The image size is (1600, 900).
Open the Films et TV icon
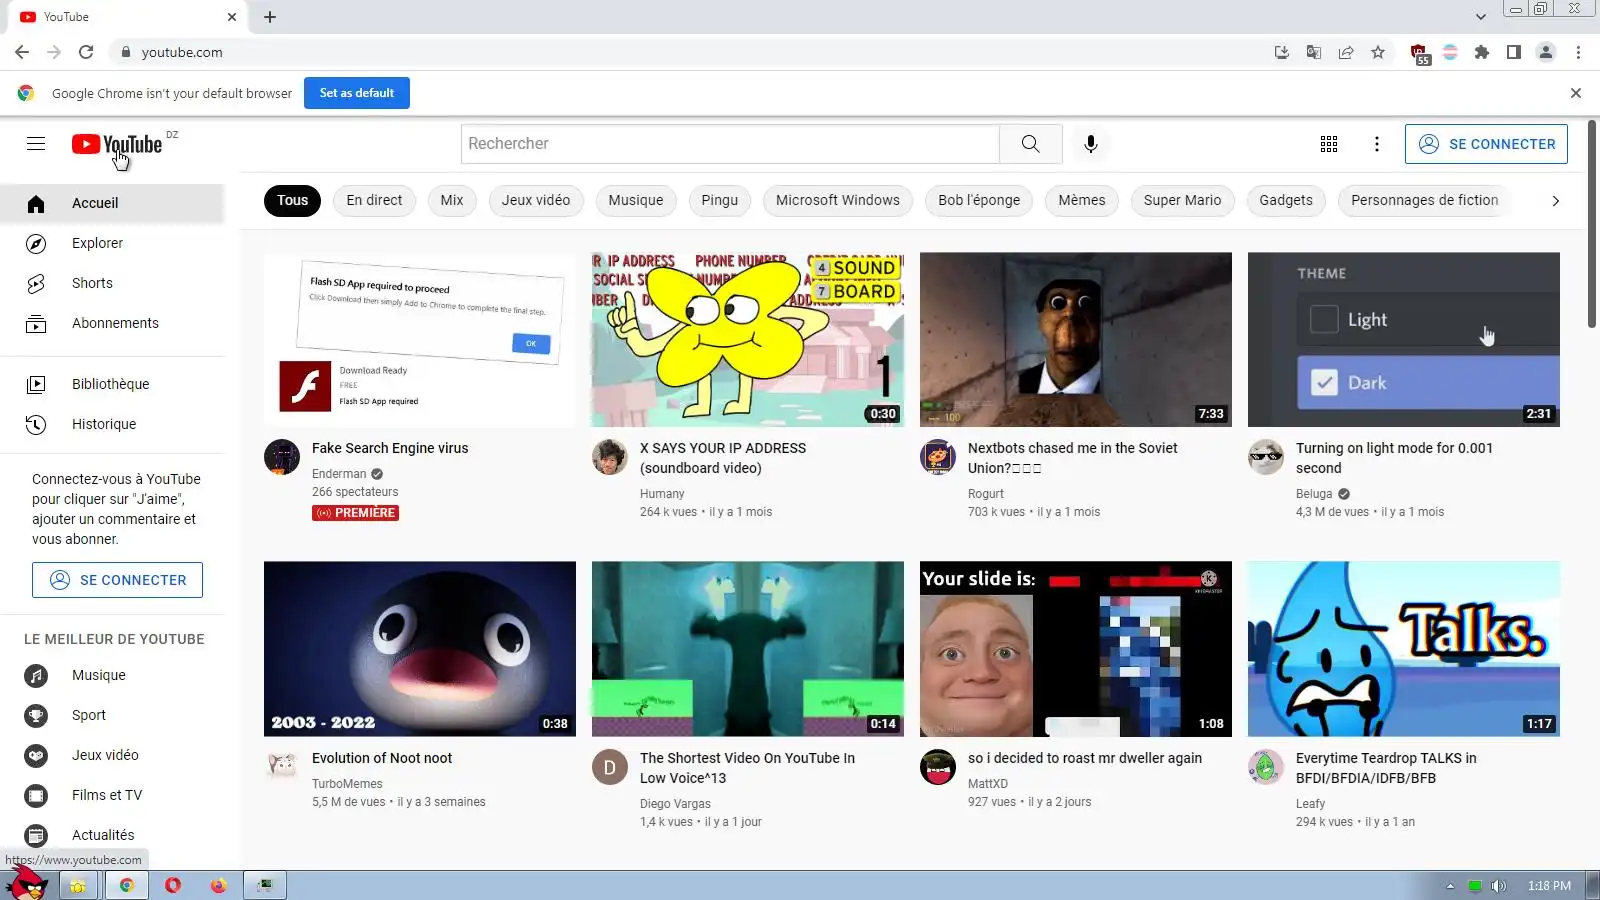tap(36, 795)
